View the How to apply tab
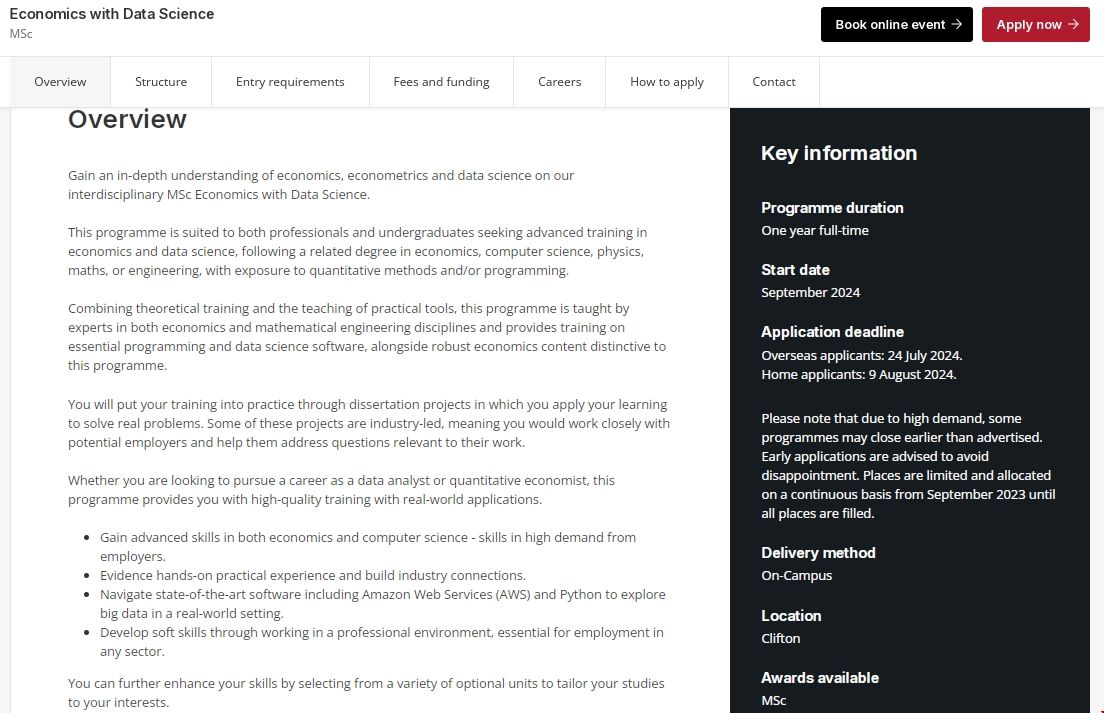The image size is (1104, 713). tap(667, 82)
